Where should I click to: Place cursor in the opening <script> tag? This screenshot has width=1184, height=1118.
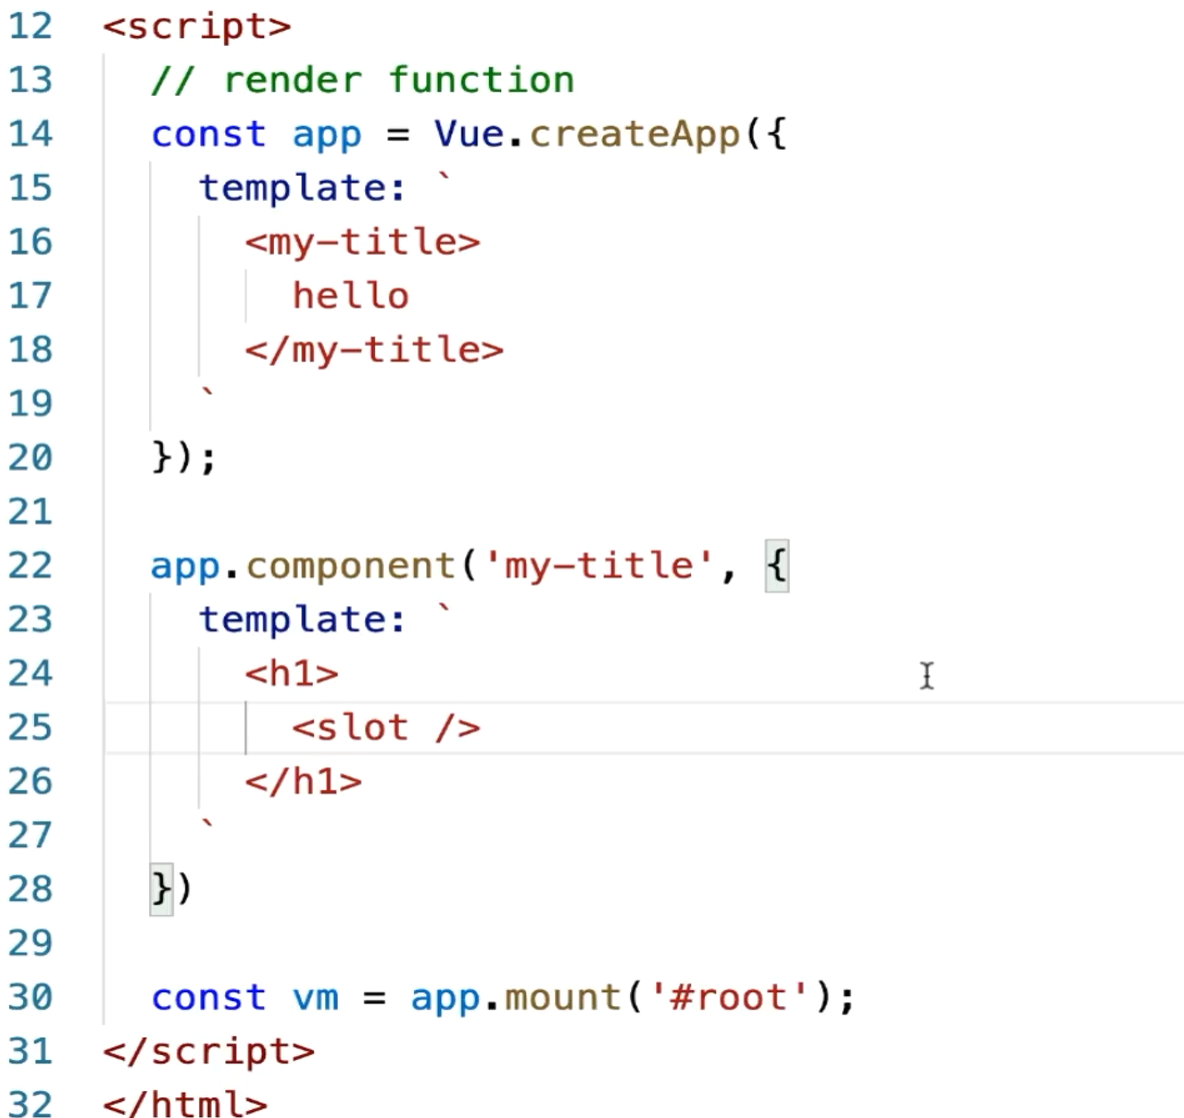(197, 27)
